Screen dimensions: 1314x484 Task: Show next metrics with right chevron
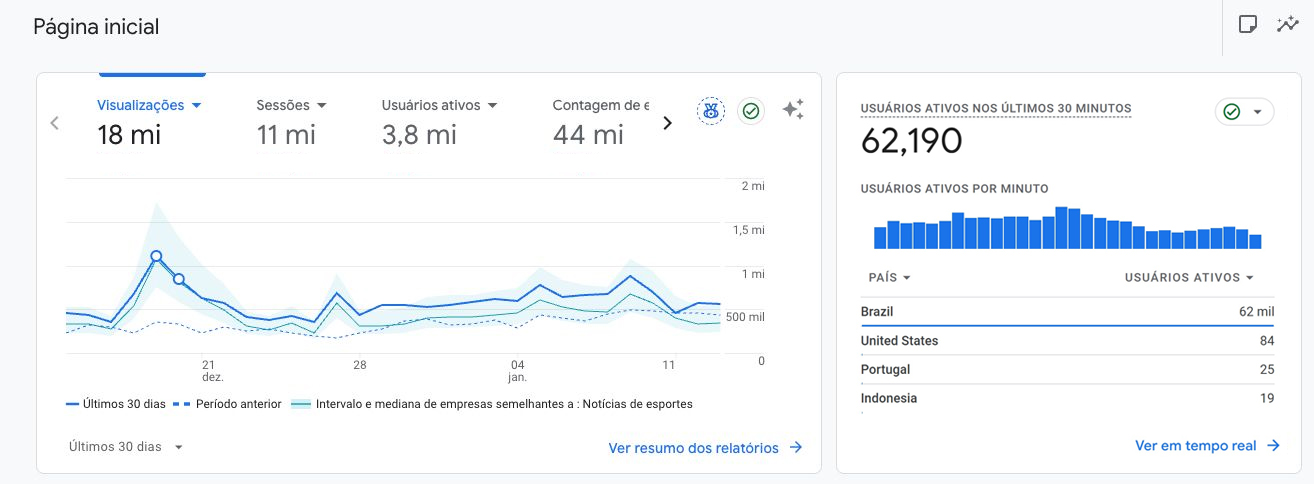tap(668, 123)
